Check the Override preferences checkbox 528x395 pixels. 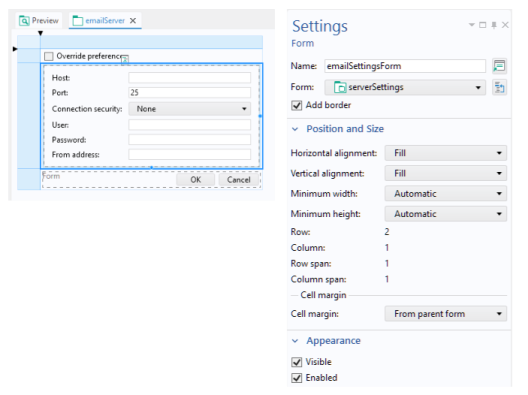pyautogui.click(x=49, y=56)
